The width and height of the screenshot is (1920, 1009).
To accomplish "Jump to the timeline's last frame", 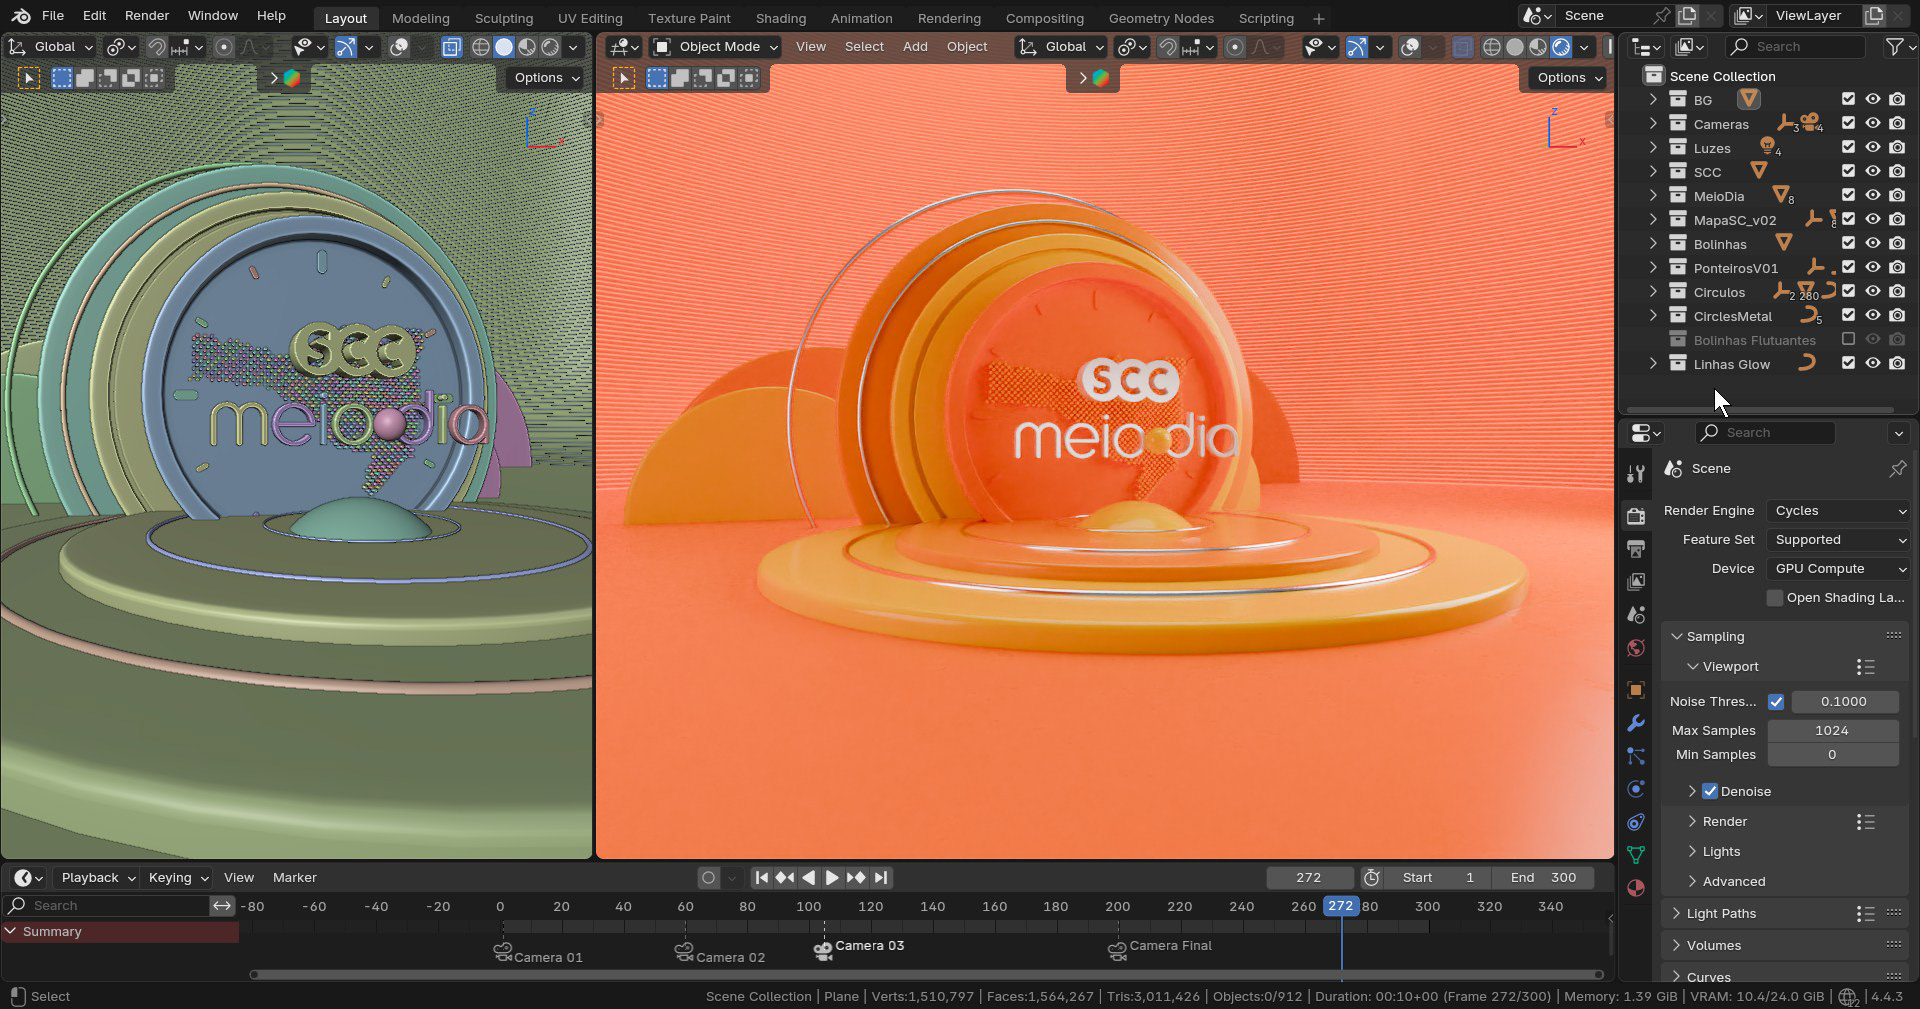I will (x=881, y=878).
